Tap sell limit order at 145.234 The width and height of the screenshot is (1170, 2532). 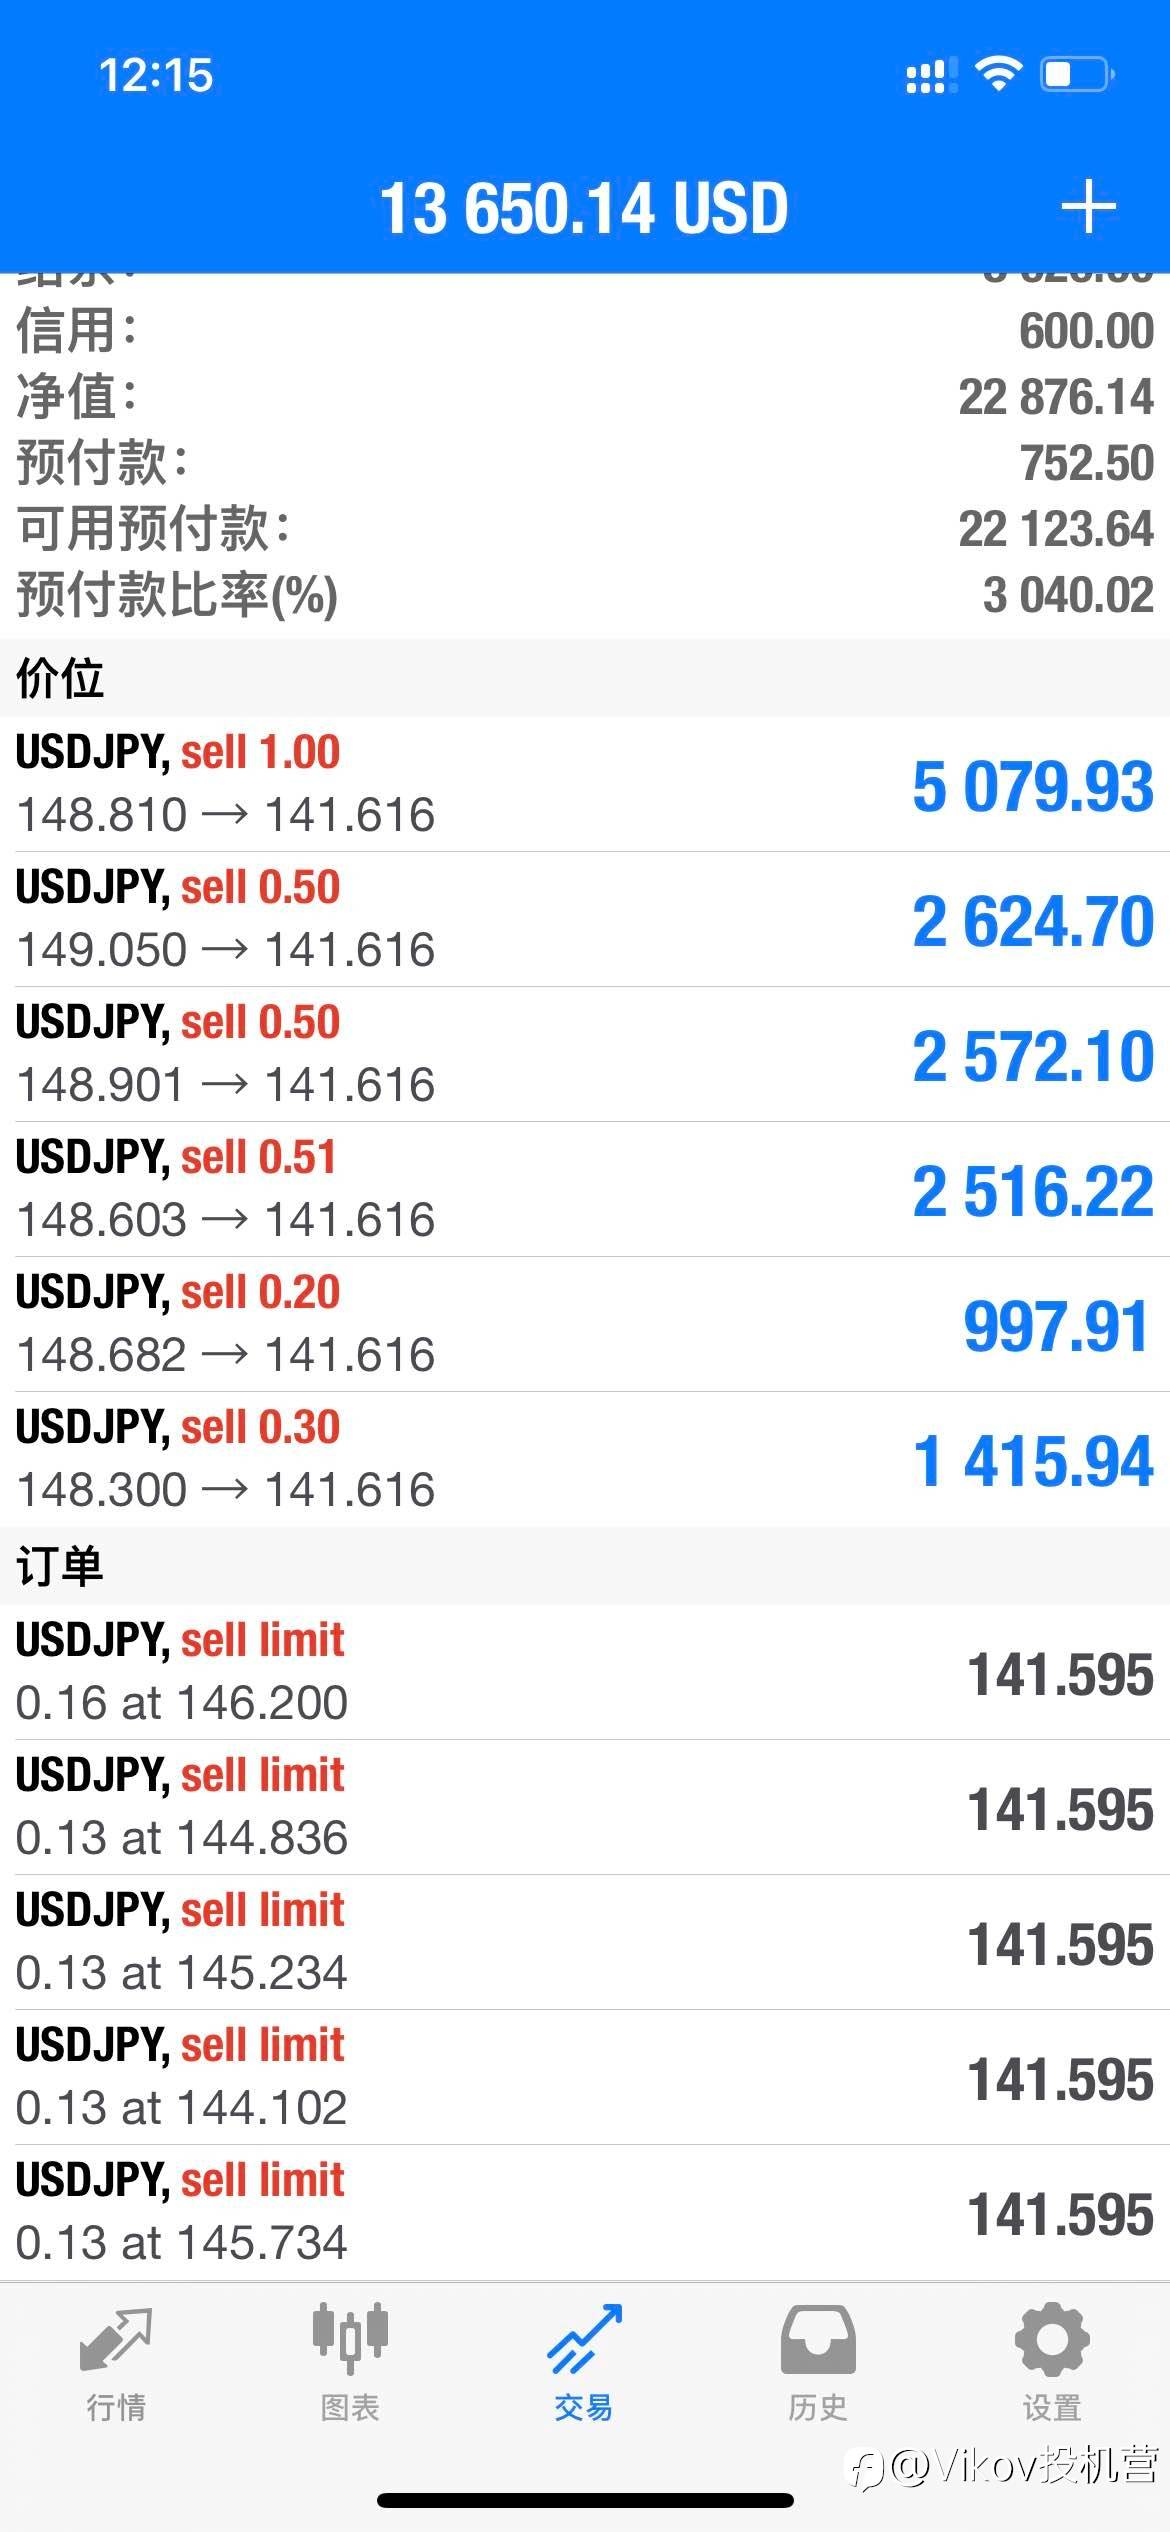click(x=585, y=1942)
